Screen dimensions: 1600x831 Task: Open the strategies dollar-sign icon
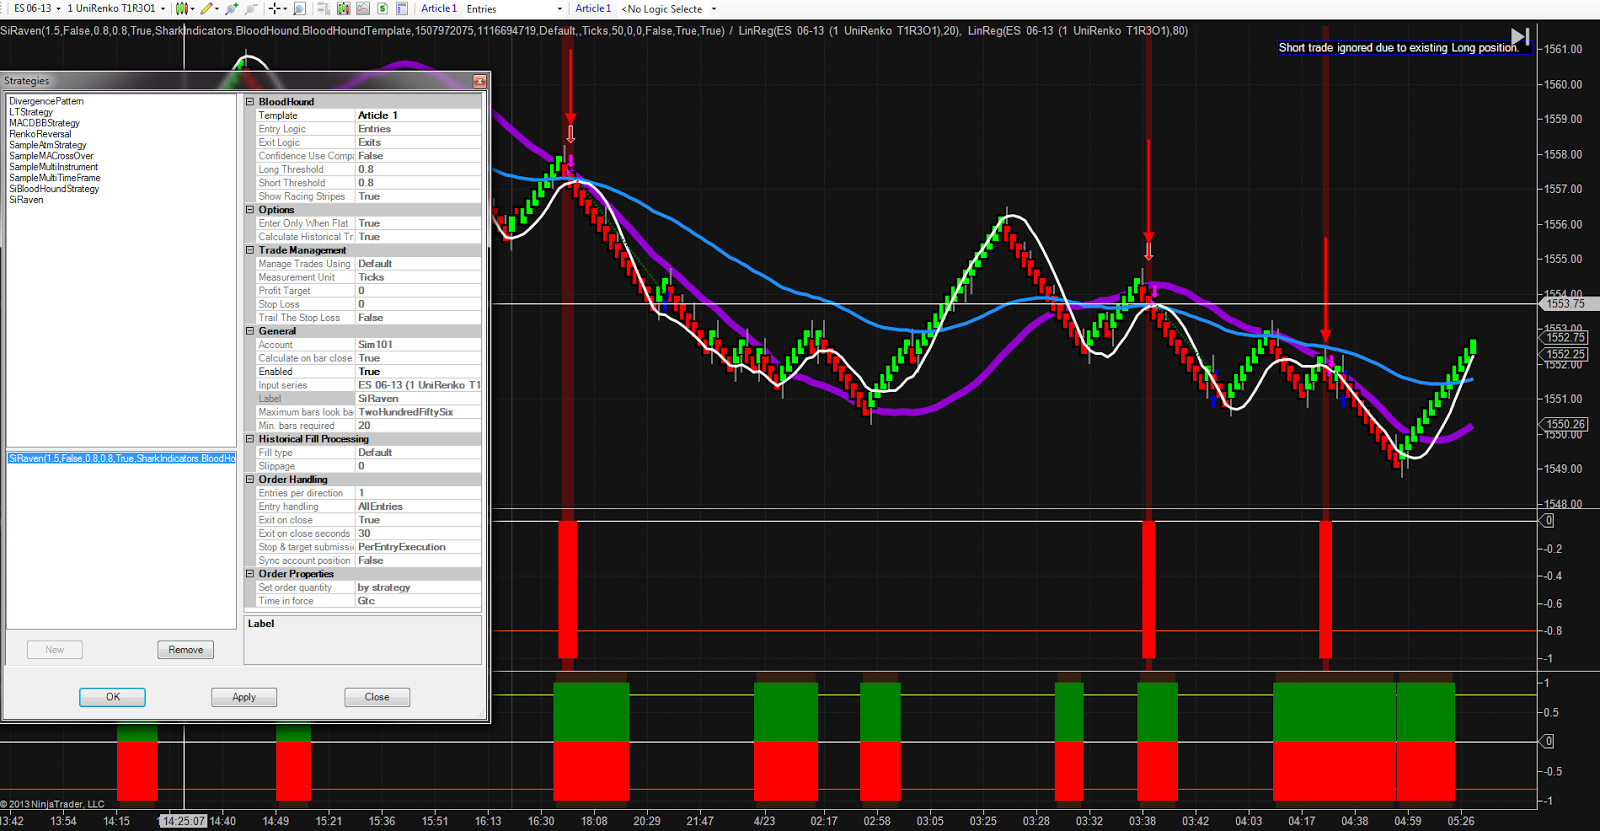(382, 8)
